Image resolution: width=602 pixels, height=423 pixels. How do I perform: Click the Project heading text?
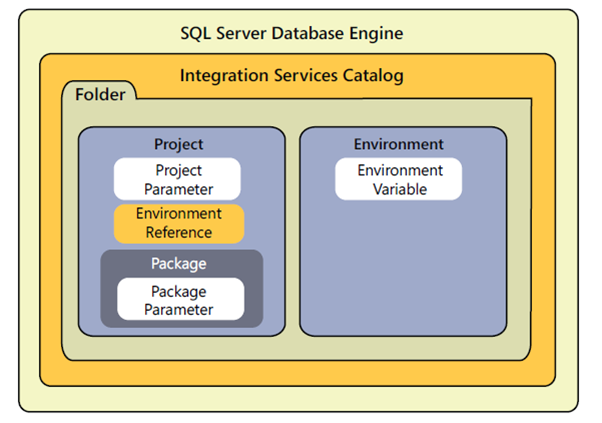coord(179,144)
